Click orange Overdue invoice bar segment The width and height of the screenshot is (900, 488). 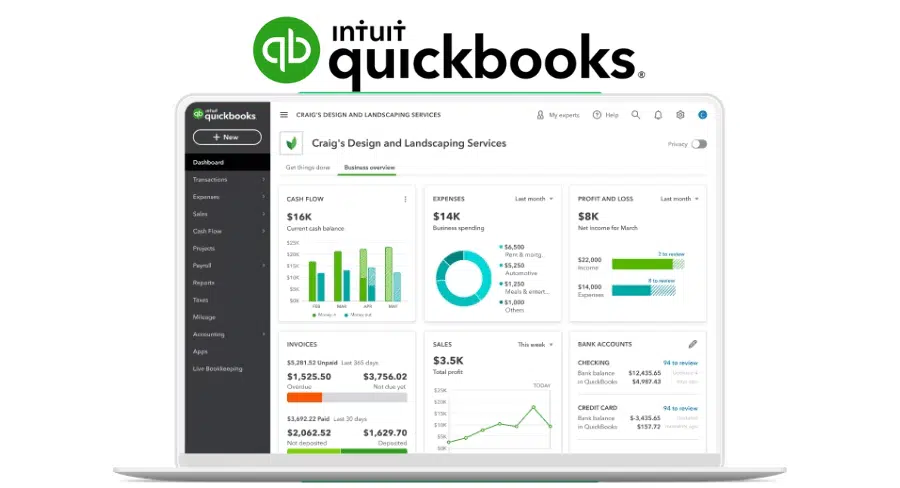click(304, 397)
